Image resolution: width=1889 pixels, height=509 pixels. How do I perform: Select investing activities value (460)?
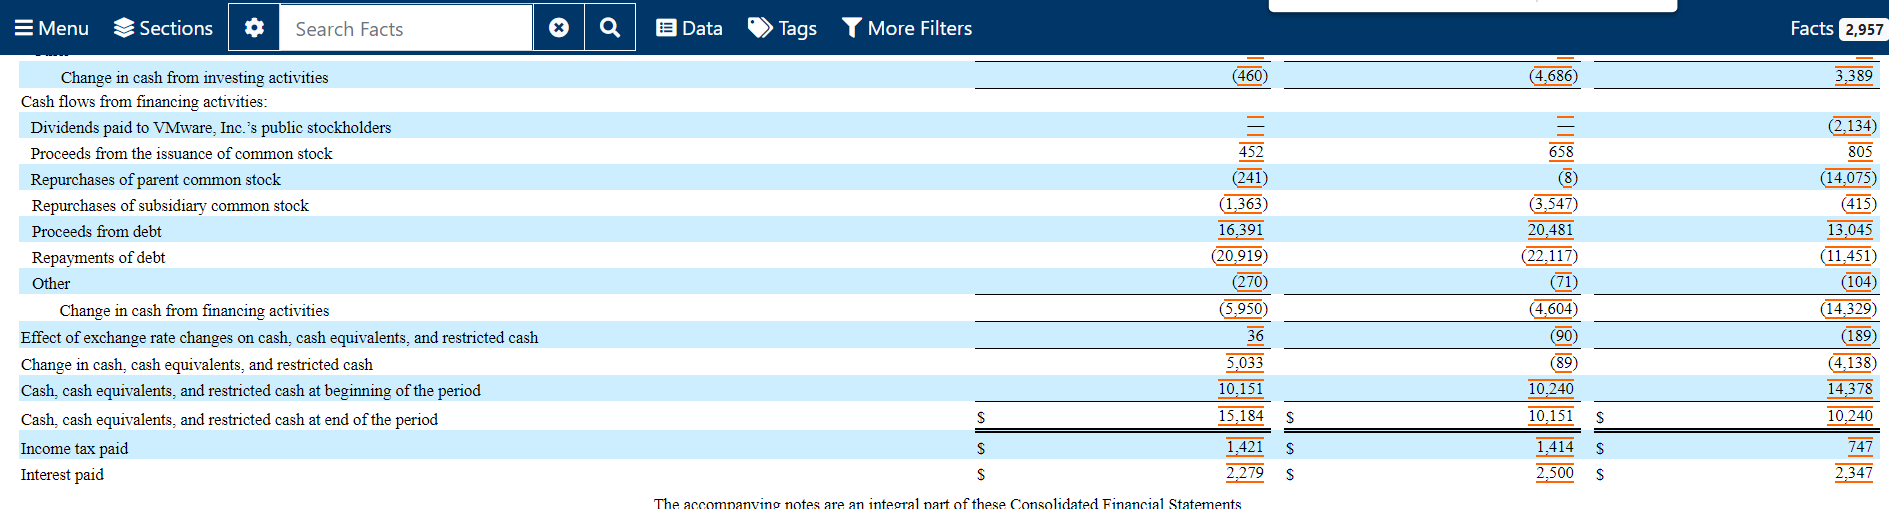[x=1249, y=75]
